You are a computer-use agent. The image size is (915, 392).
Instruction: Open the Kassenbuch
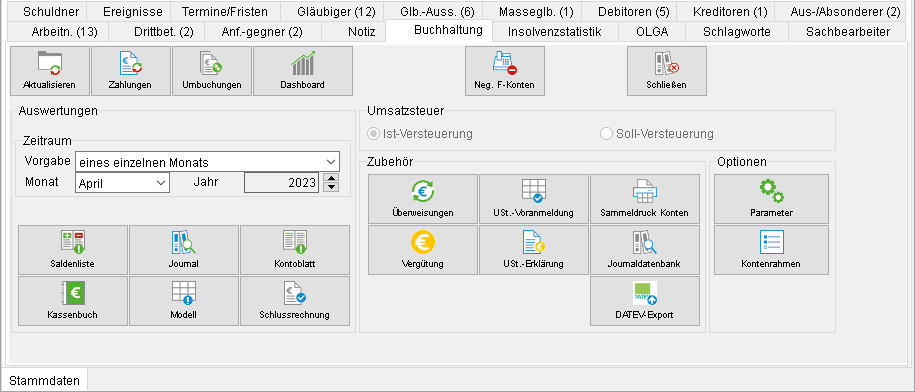tap(73, 301)
